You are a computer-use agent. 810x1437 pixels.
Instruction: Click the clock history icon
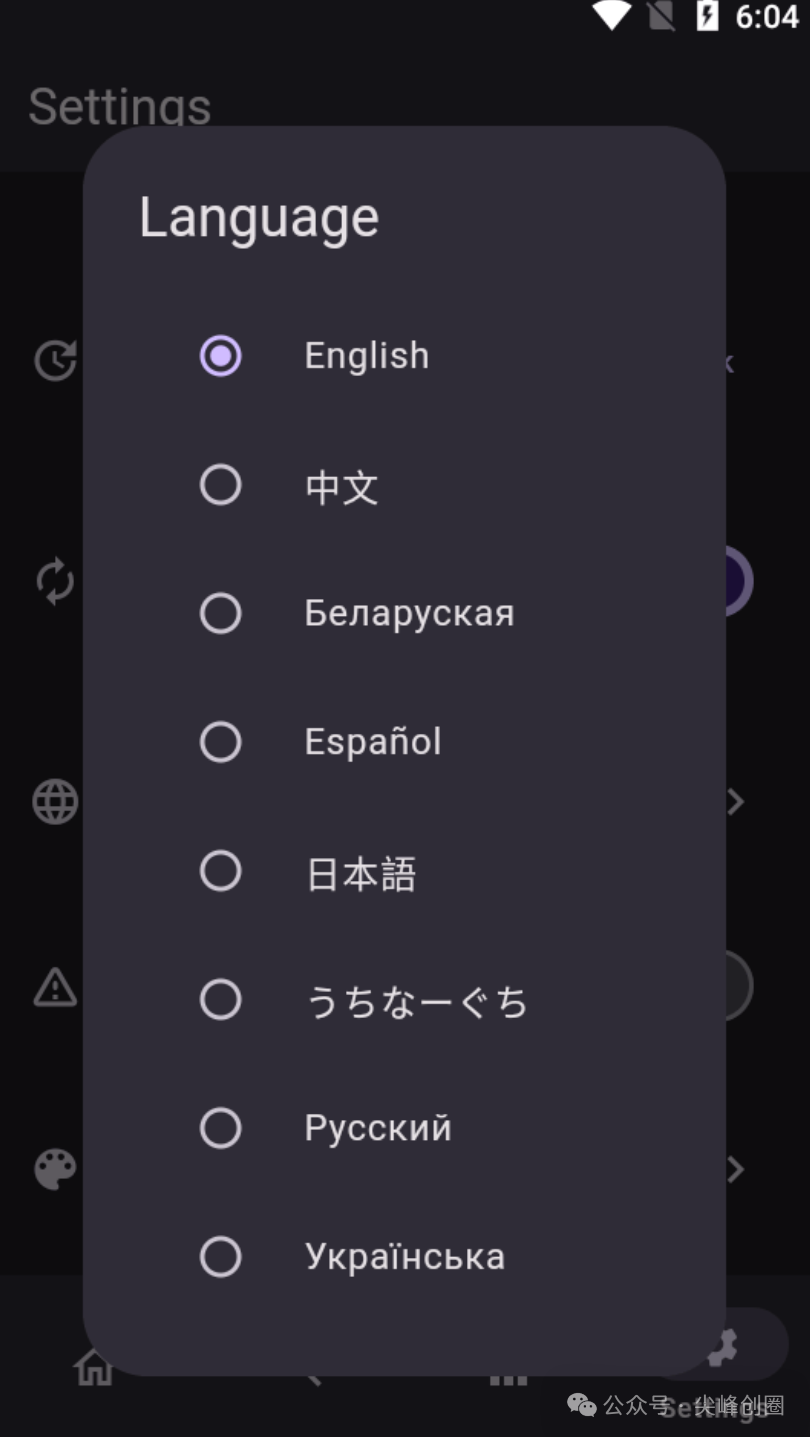coord(55,361)
